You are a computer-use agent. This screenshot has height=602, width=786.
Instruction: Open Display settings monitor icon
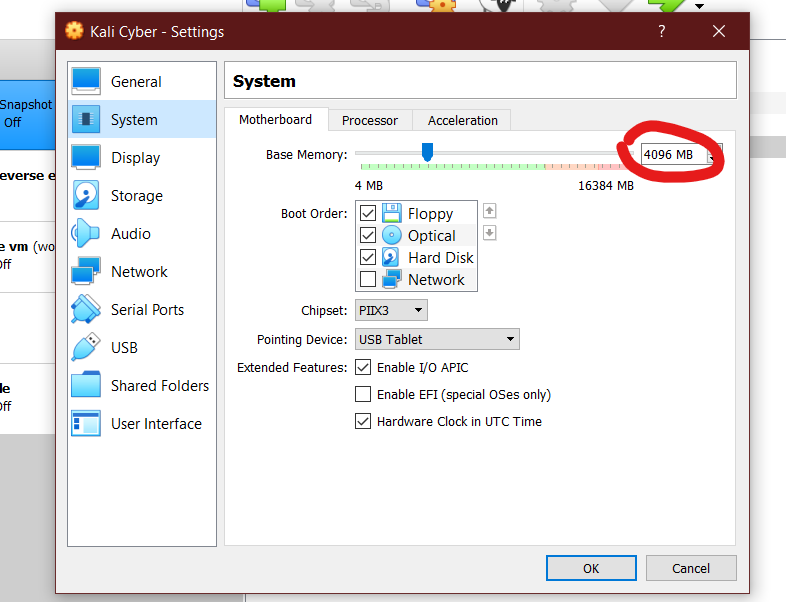point(86,157)
